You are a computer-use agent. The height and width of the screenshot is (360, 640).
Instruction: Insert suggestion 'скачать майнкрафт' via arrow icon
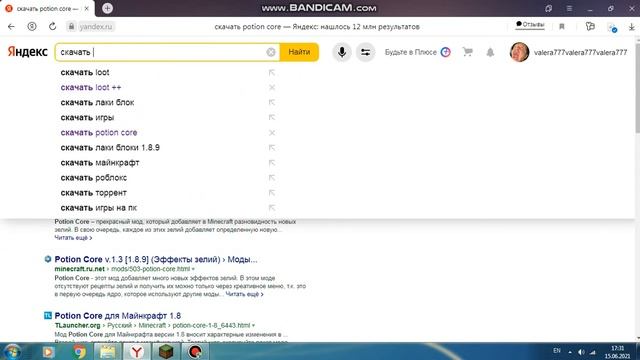(272, 163)
